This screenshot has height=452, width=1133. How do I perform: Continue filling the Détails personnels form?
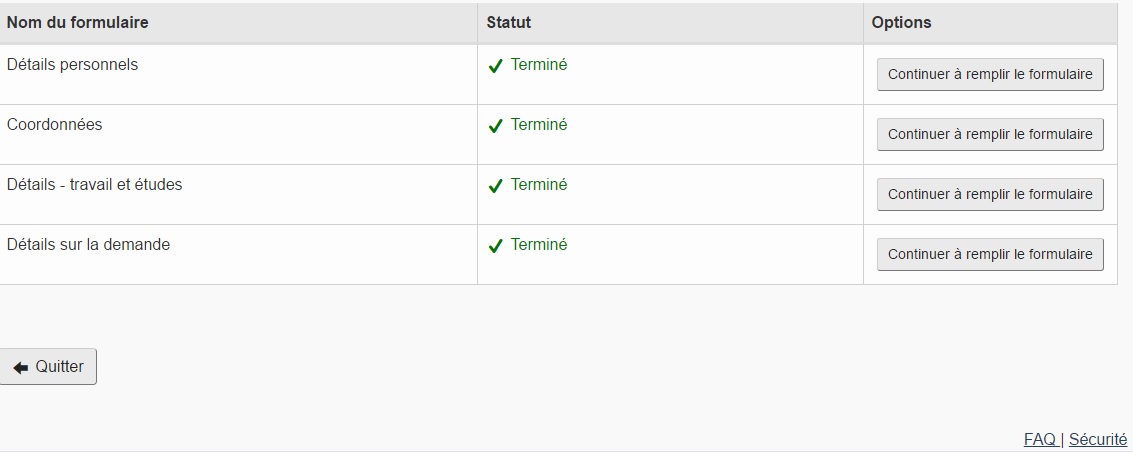[x=990, y=74]
